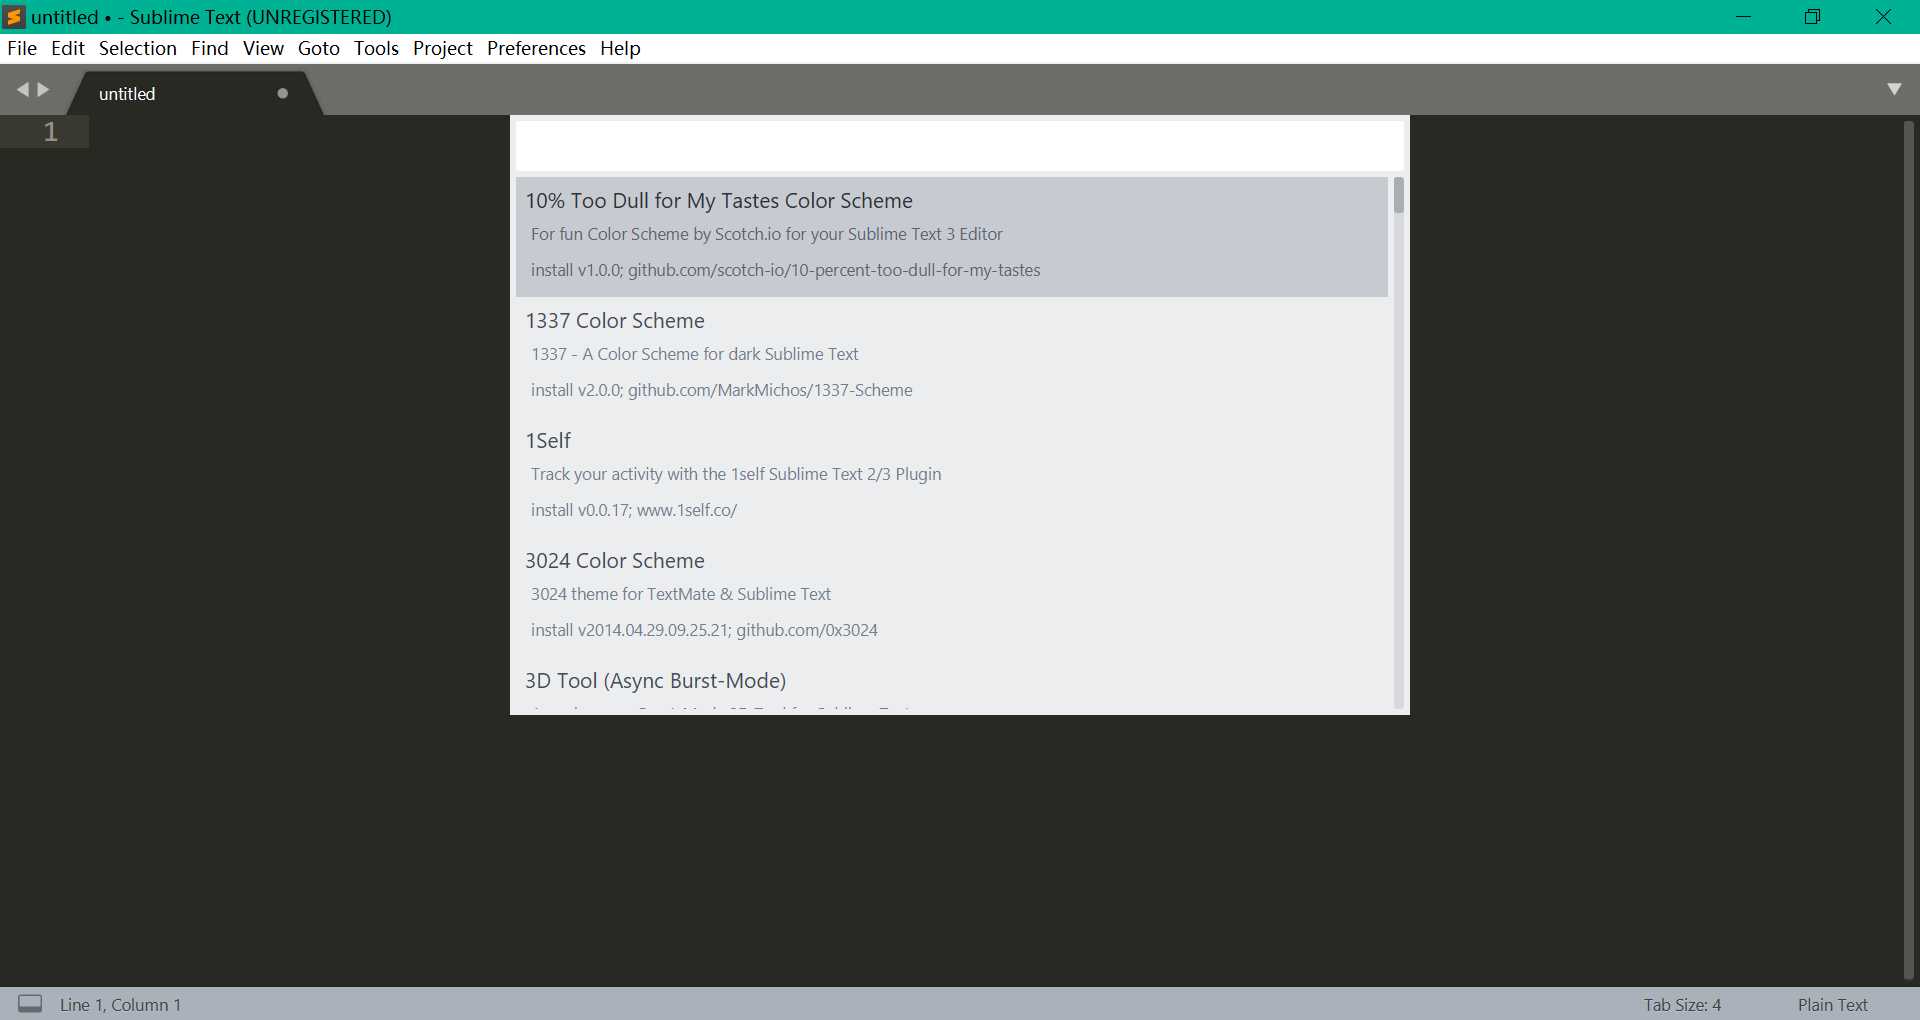Open Plain Text syntax selector
Image resolution: width=1920 pixels, height=1020 pixels.
tap(1832, 1005)
